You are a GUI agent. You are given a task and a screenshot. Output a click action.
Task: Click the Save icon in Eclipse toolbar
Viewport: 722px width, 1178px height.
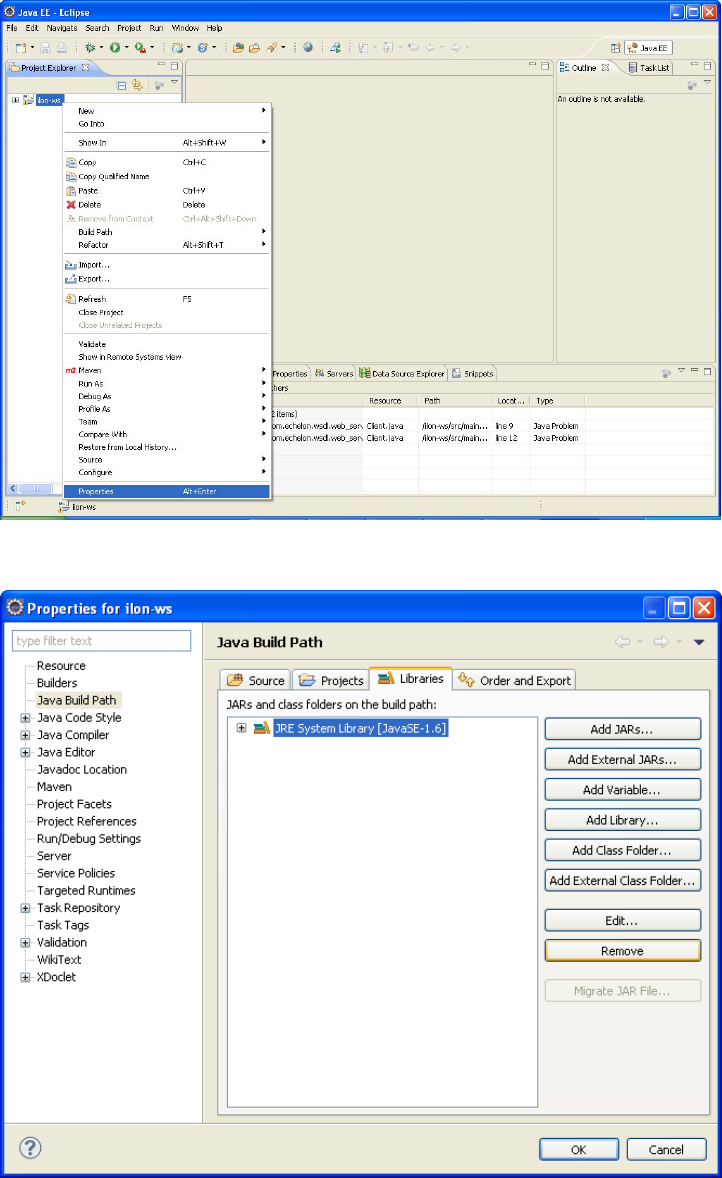click(46, 47)
